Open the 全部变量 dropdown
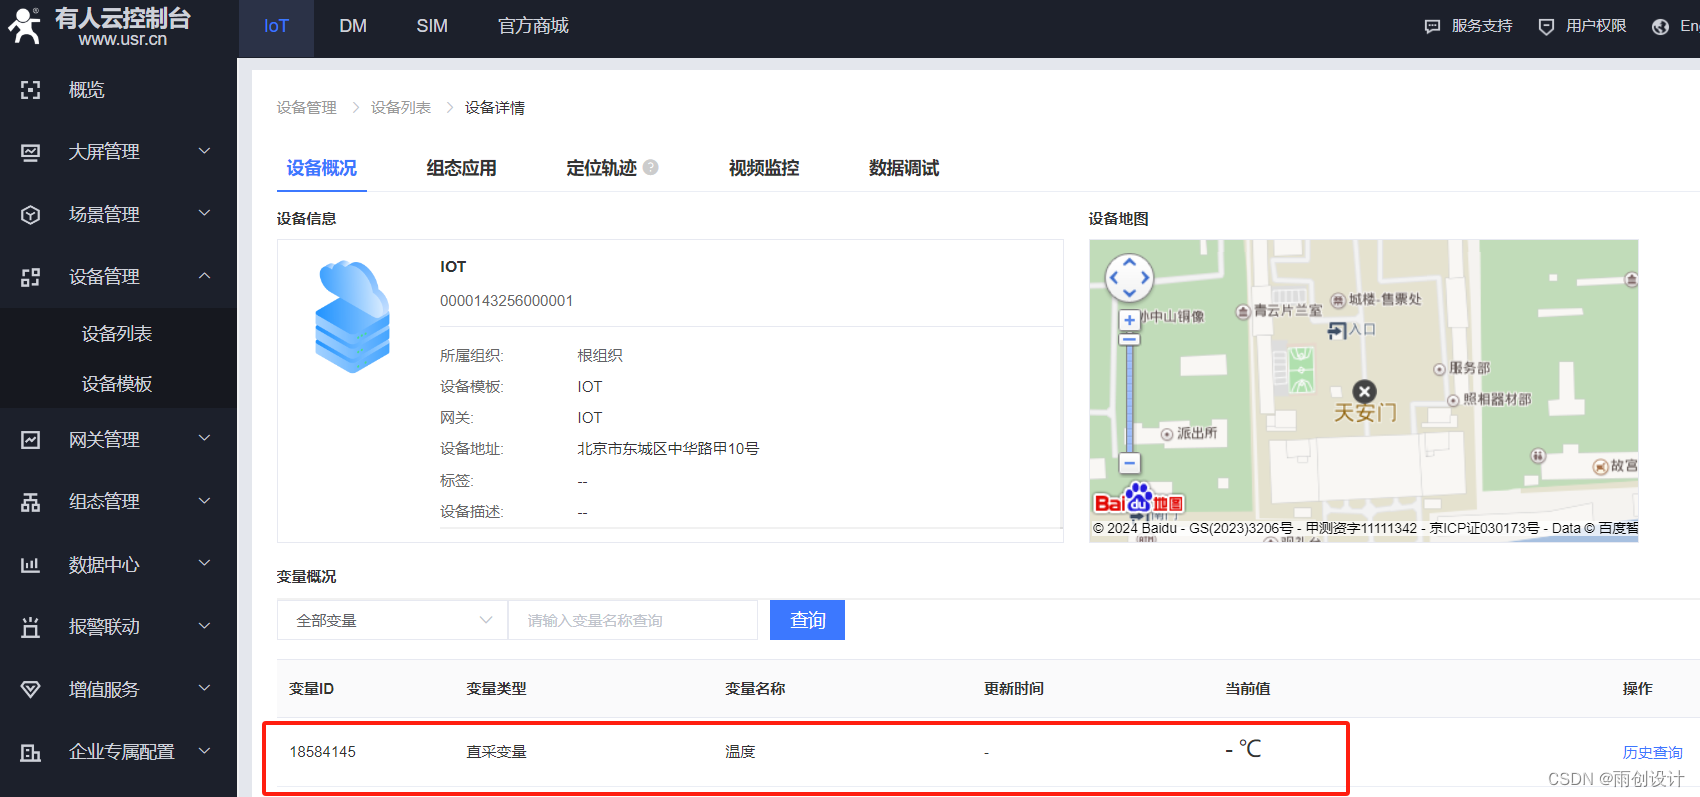Image resolution: width=1700 pixels, height=797 pixels. [x=392, y=620]
